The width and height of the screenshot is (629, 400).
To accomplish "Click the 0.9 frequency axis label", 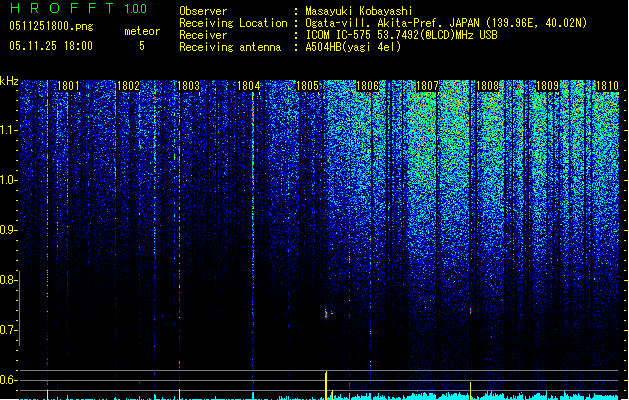I will pyautogui.click(x=9, y=230).
